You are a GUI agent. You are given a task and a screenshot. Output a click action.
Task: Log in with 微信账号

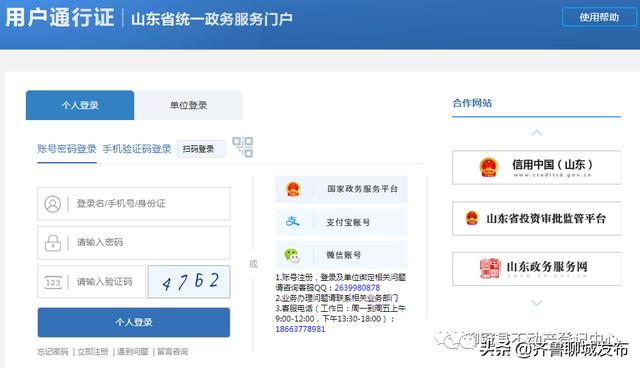(x=342, y=255)
